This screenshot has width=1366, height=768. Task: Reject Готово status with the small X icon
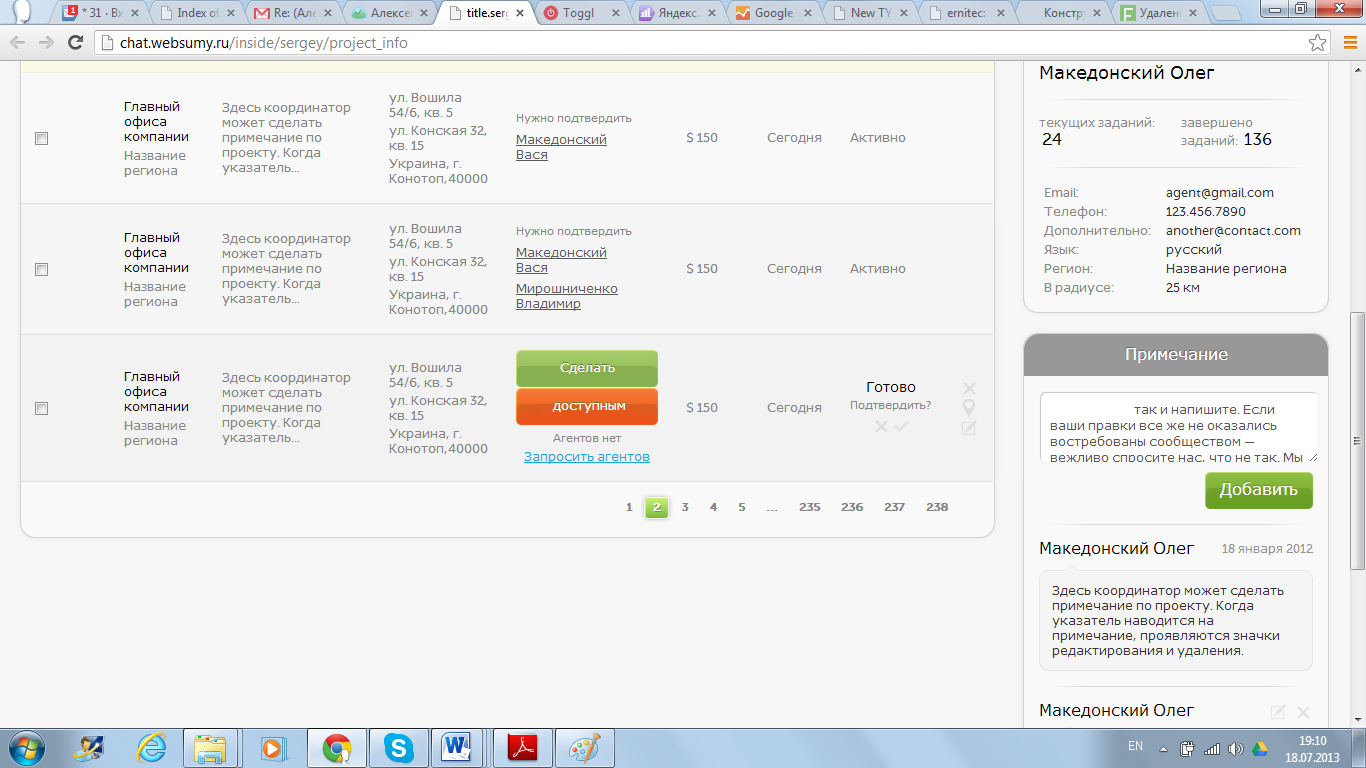[x=881, y=427]
